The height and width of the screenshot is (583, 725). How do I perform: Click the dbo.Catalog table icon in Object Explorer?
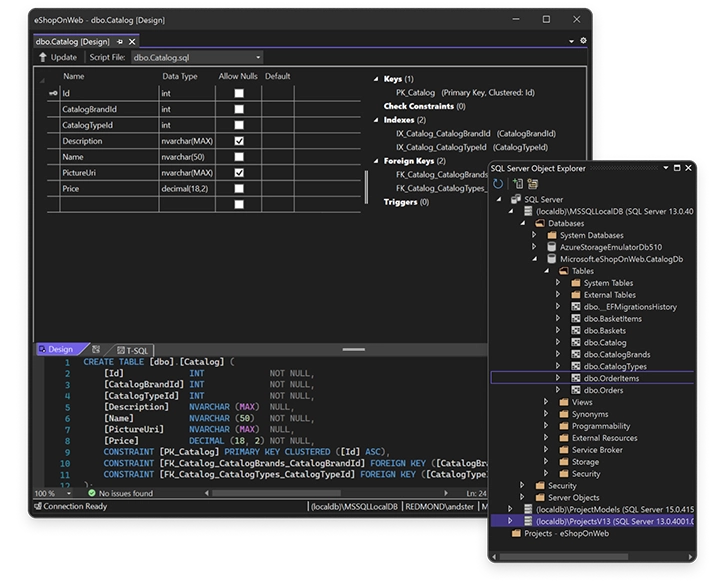pos(576,343)
